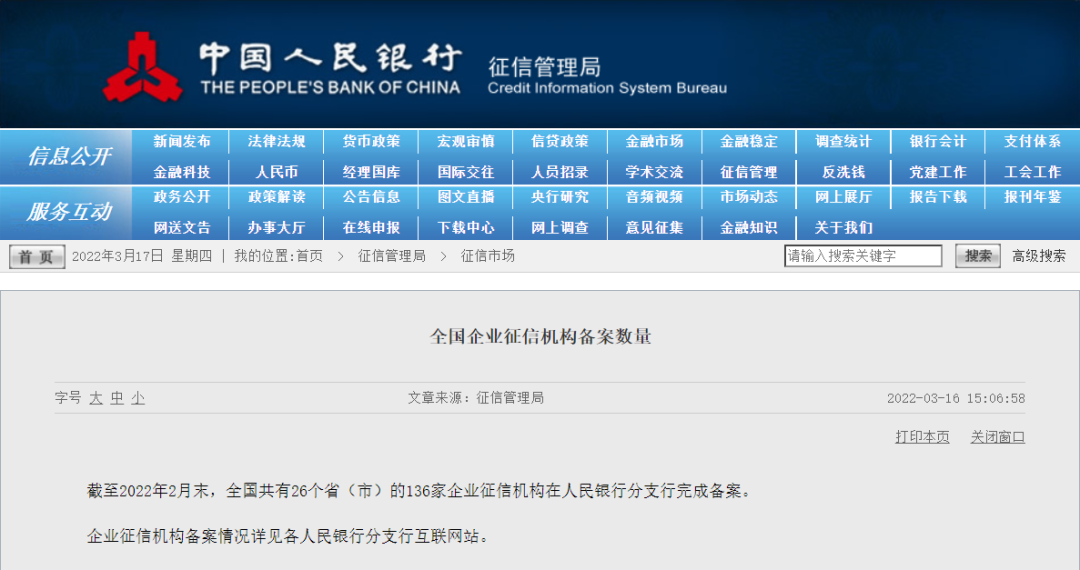Go to the 办事大厅 page
Image resolution: width=1080 pixels, height=570 pixels.
click(276, 228)
